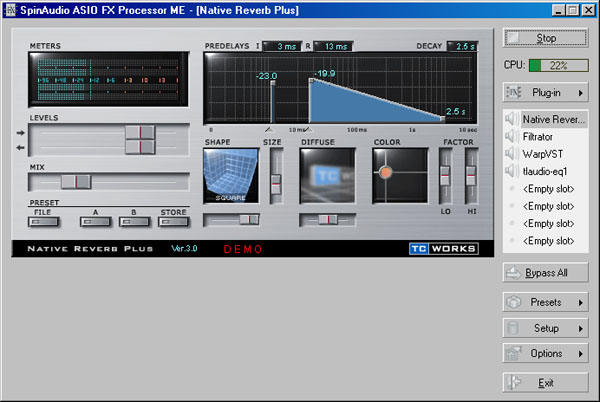Click the Ver.3.0 version text

coord(184,249)
